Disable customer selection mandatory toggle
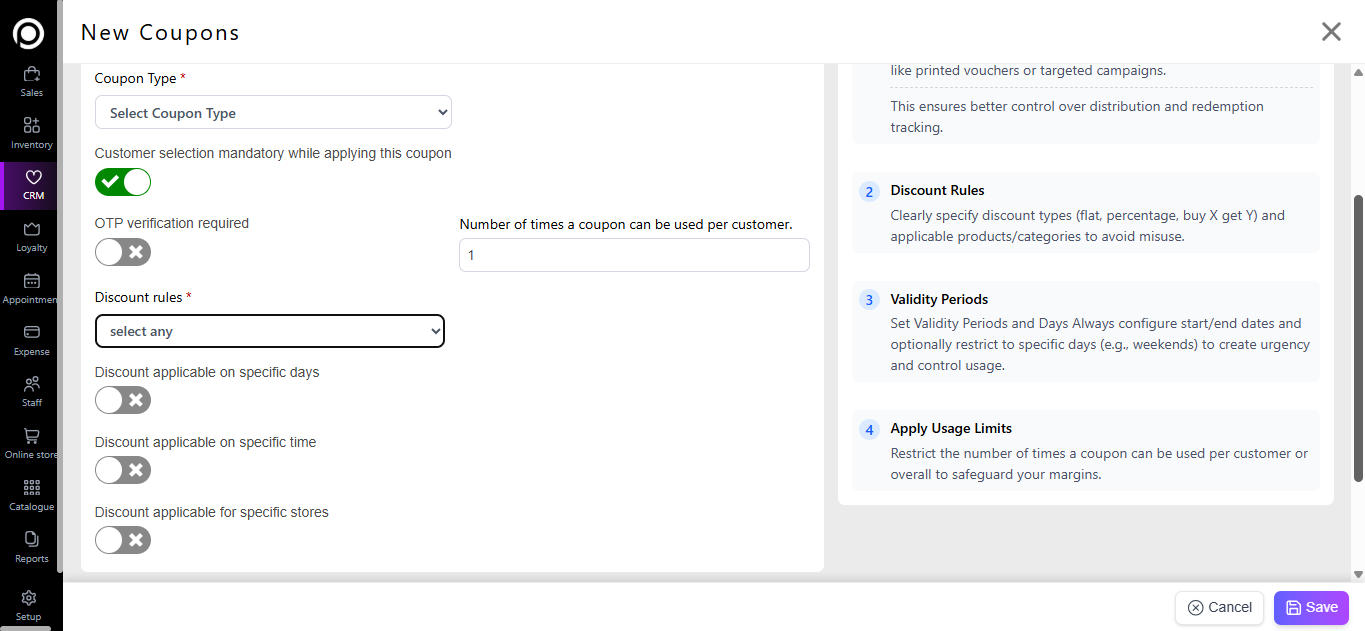 pos(123,182)
